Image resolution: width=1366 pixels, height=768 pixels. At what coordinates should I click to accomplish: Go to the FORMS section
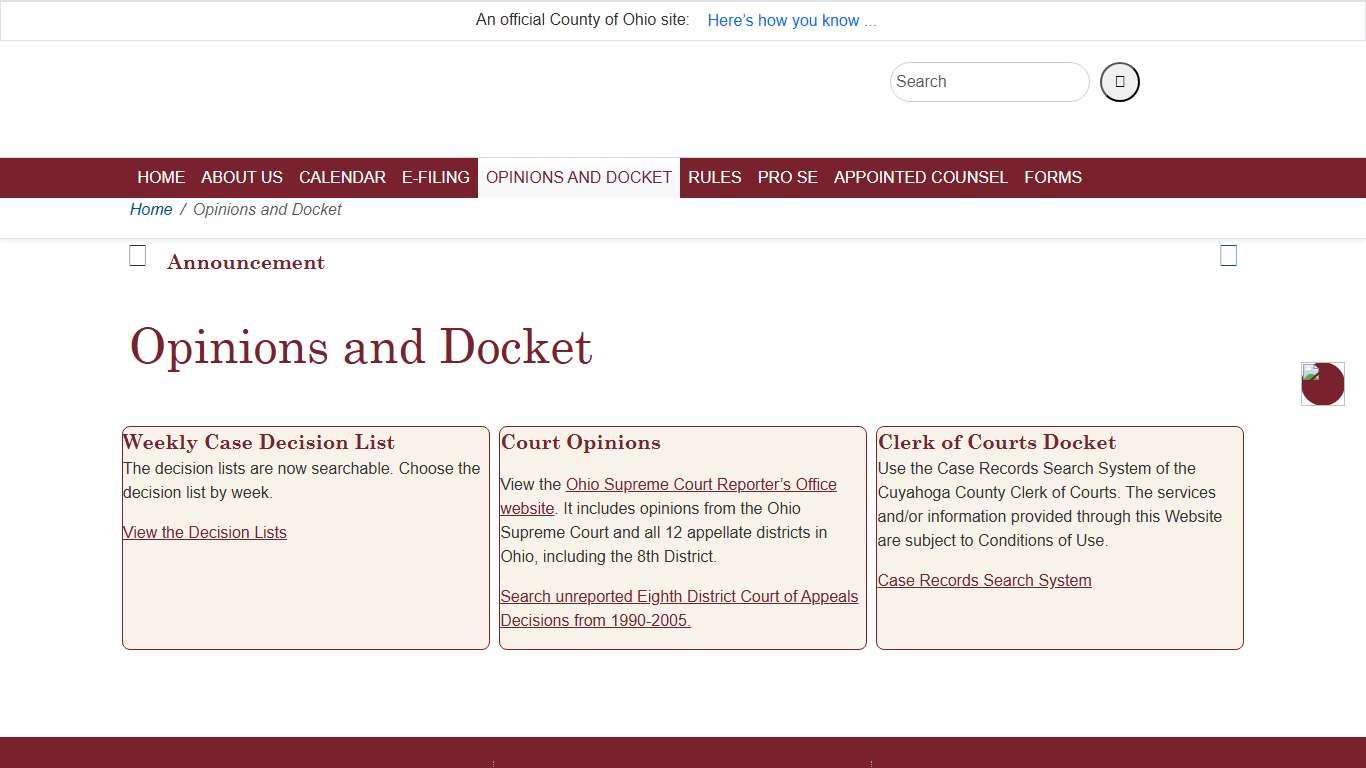[1053, 177]
